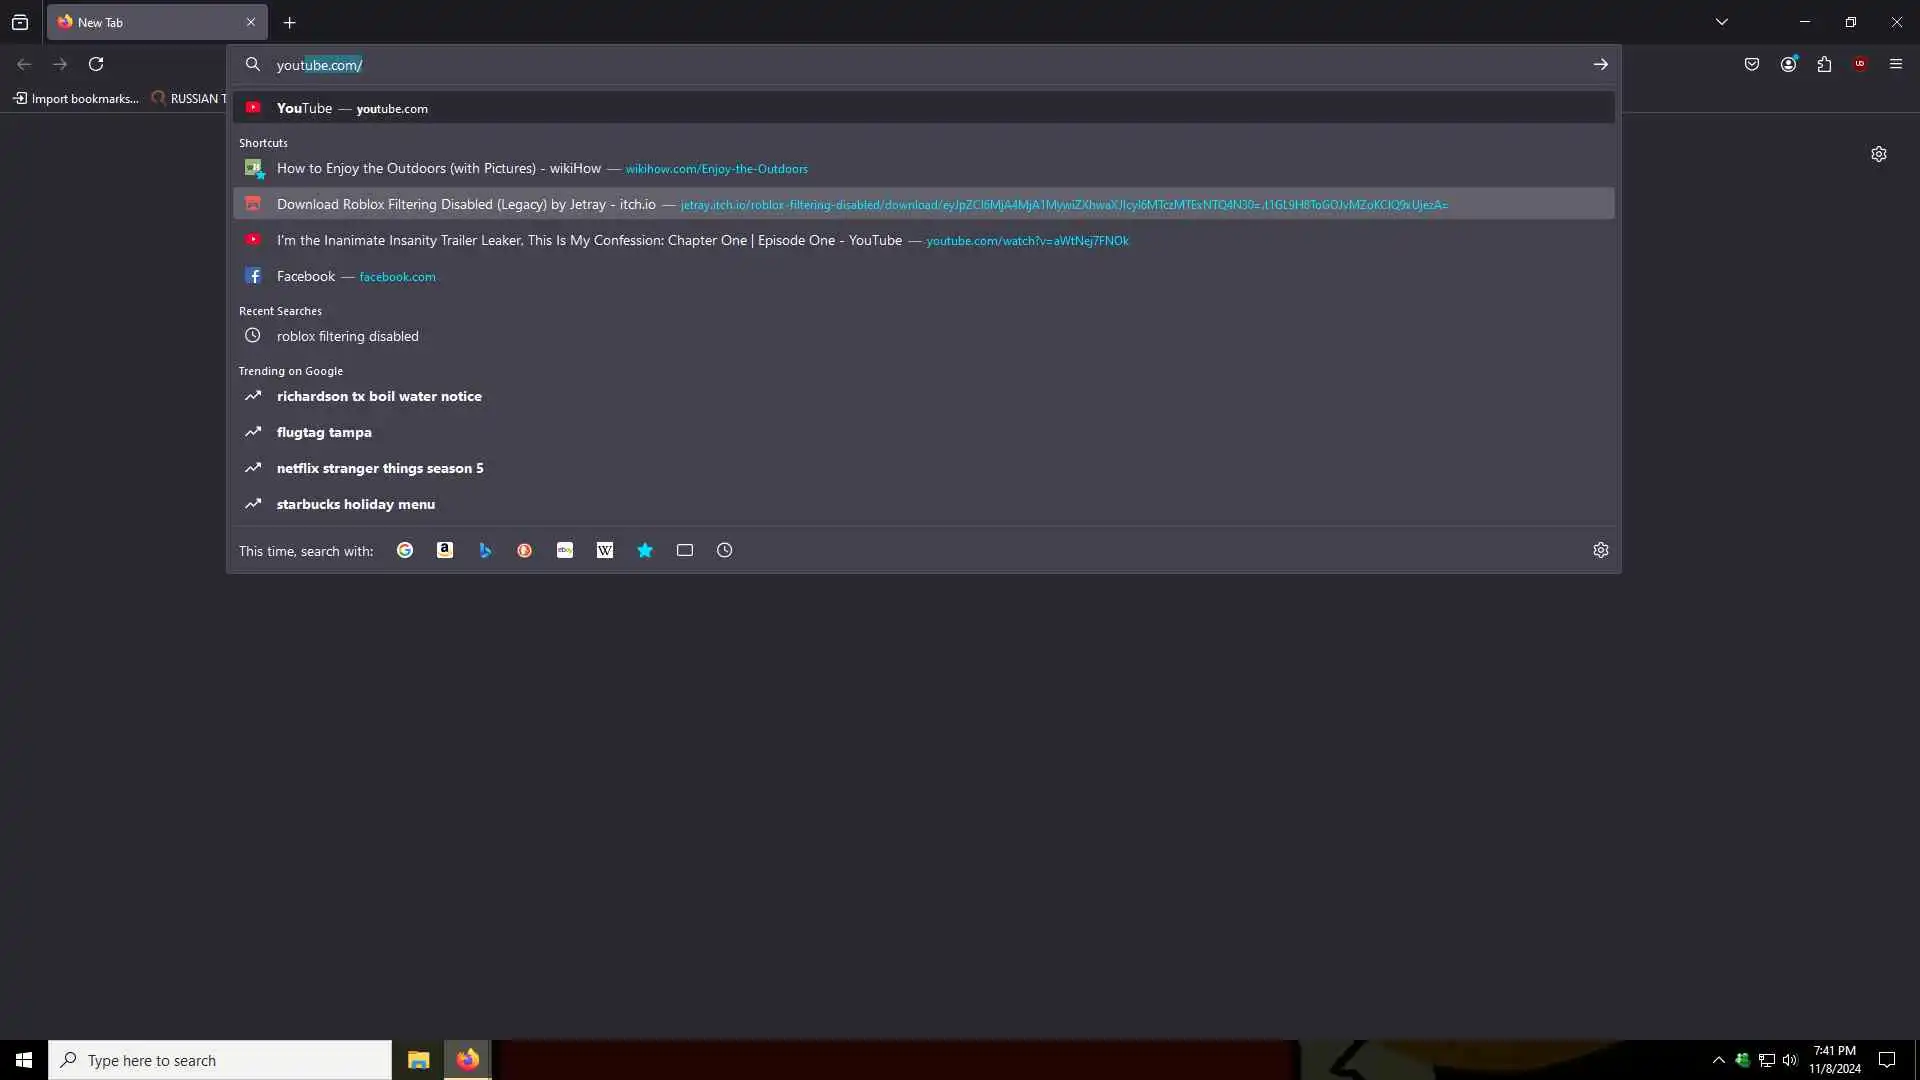Search history using the clock icon
Image resolution: width=1920 pixels, height=1080 pixels.
point(725,550)
